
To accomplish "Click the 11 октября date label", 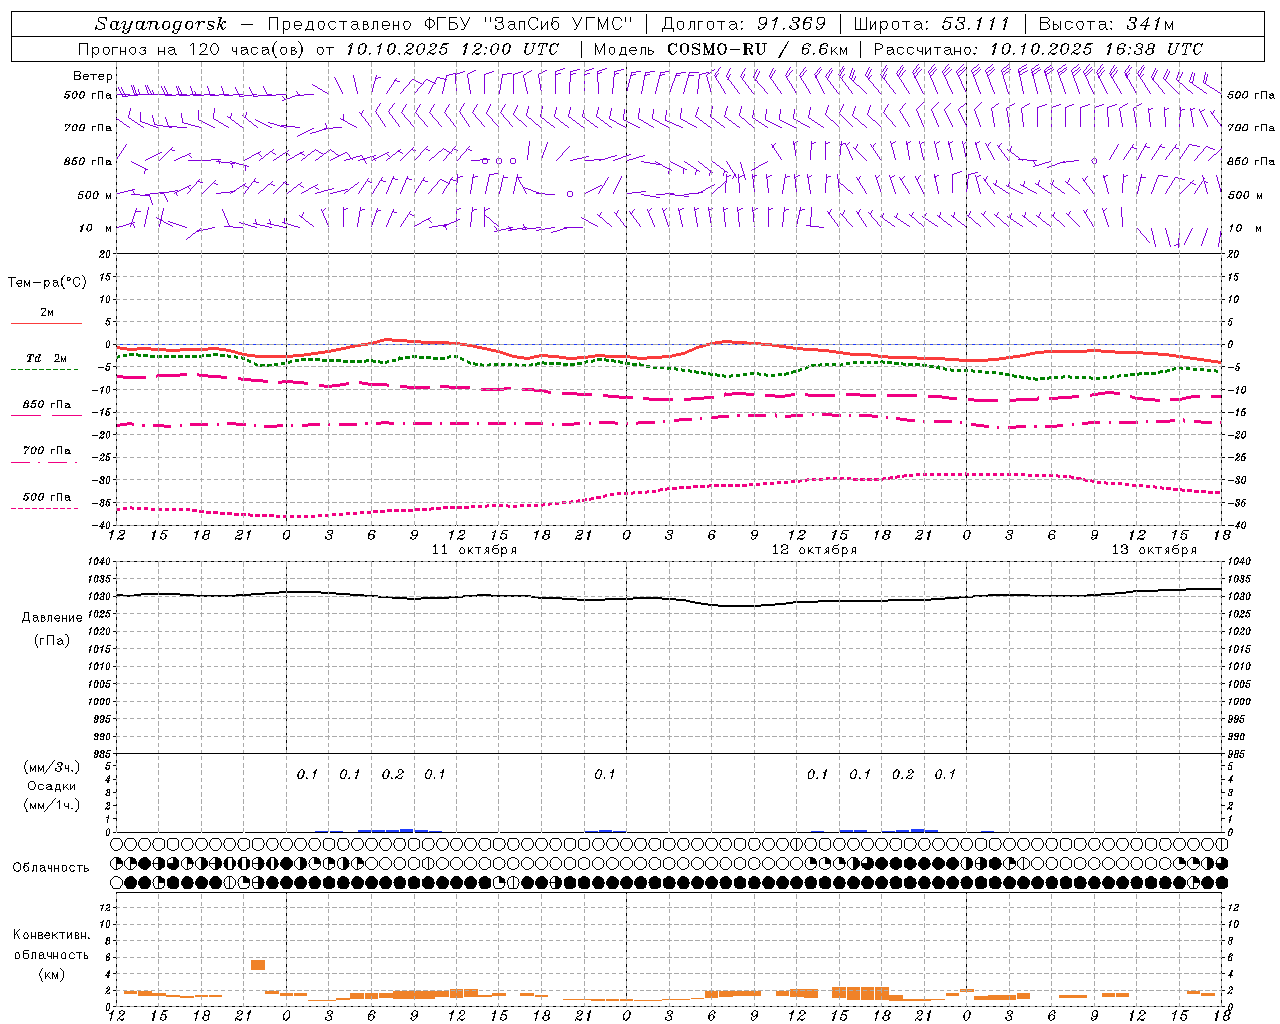I will (x=474, y=550).
